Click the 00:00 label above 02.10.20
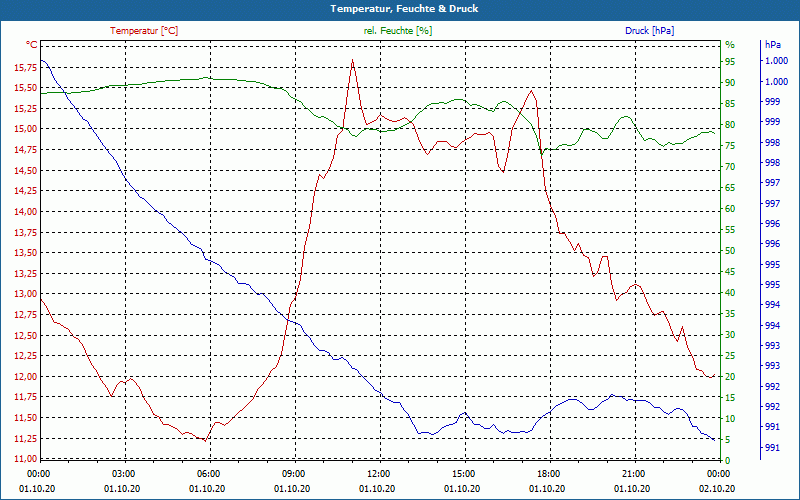Image resolution: width=800 pixels, height=500 pixels. [x=718, y=473]
